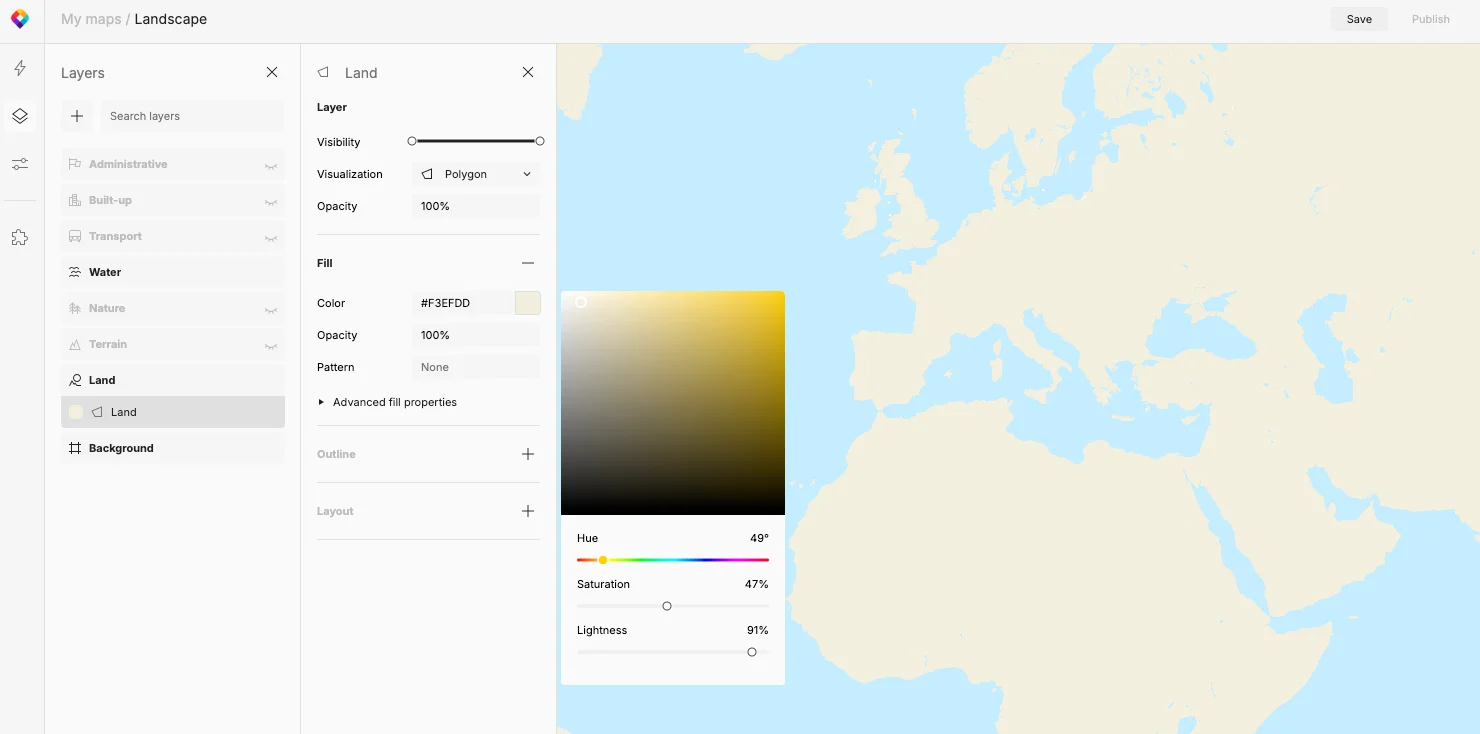Add a Layout with plus icon
This screenshot has width=1480, height=734.
coord(528,511)
